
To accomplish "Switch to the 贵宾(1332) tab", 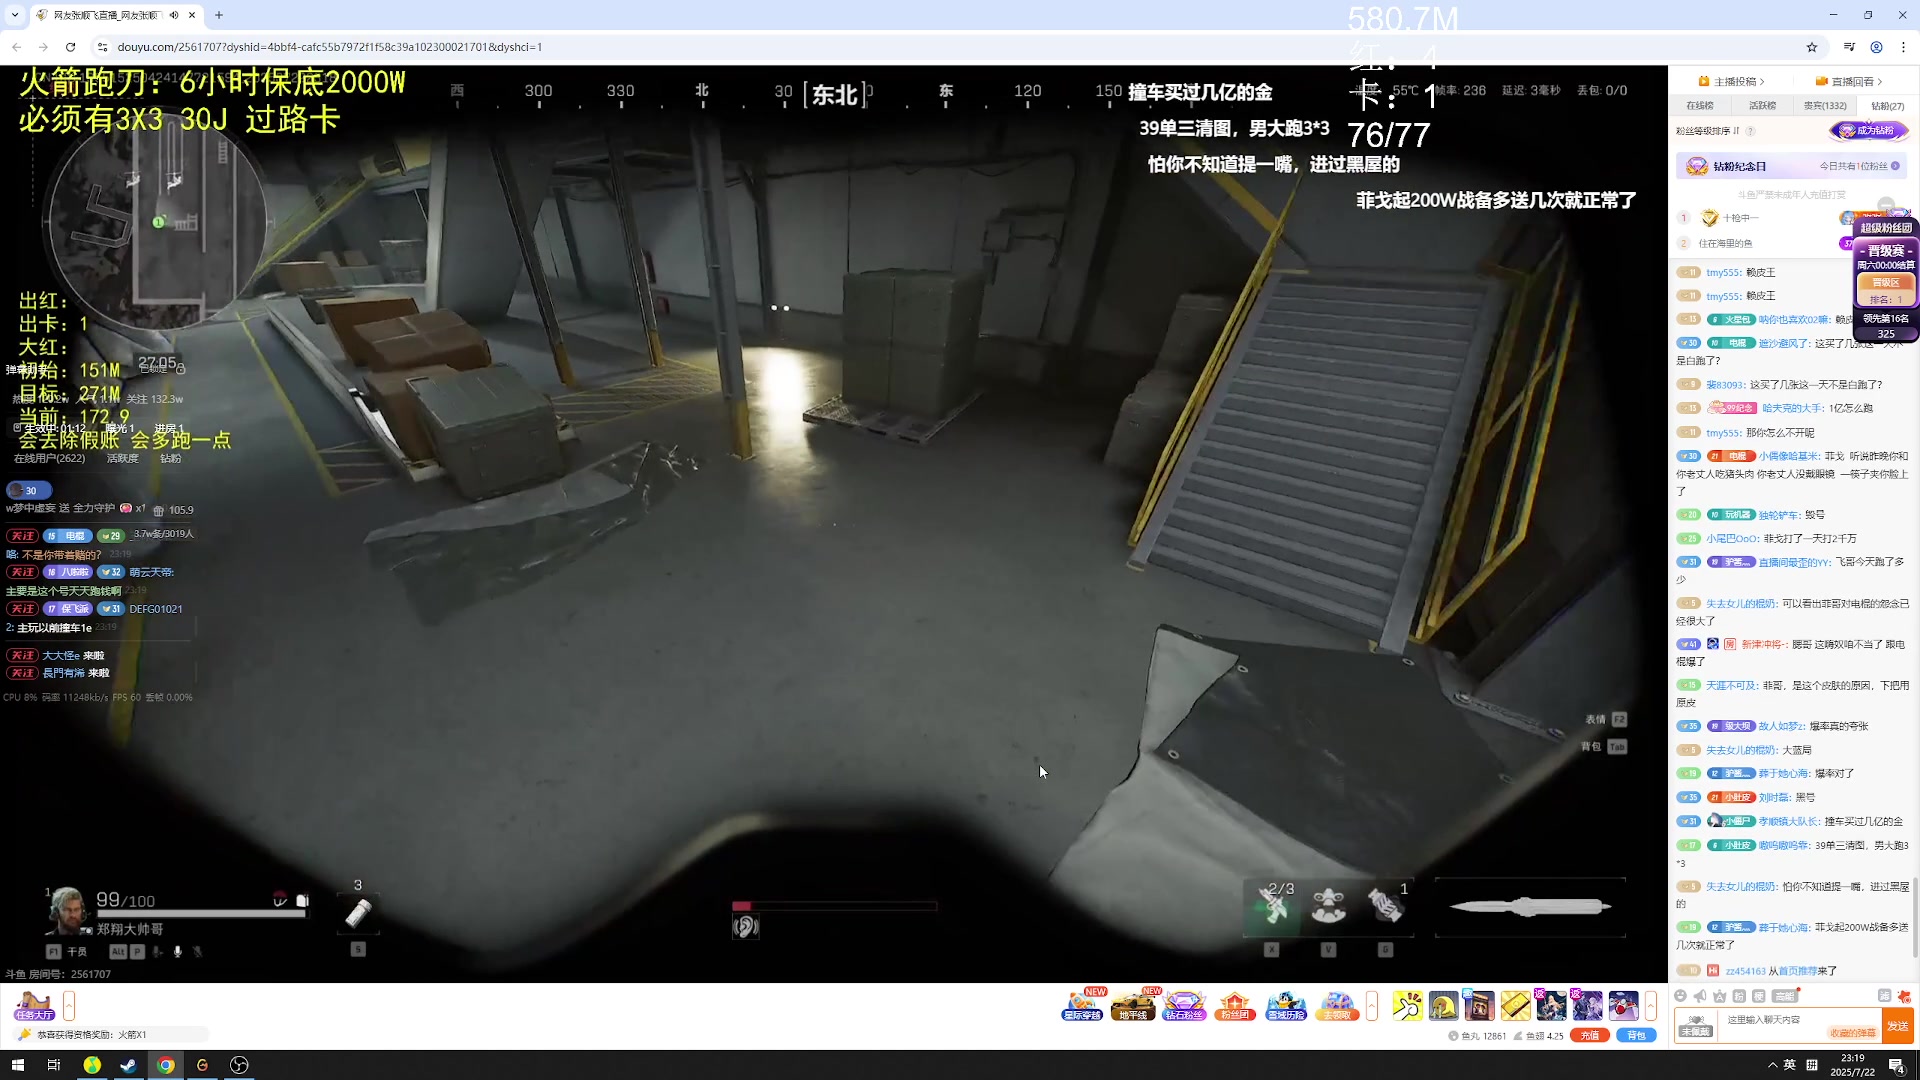I will tap(1825, 106).
